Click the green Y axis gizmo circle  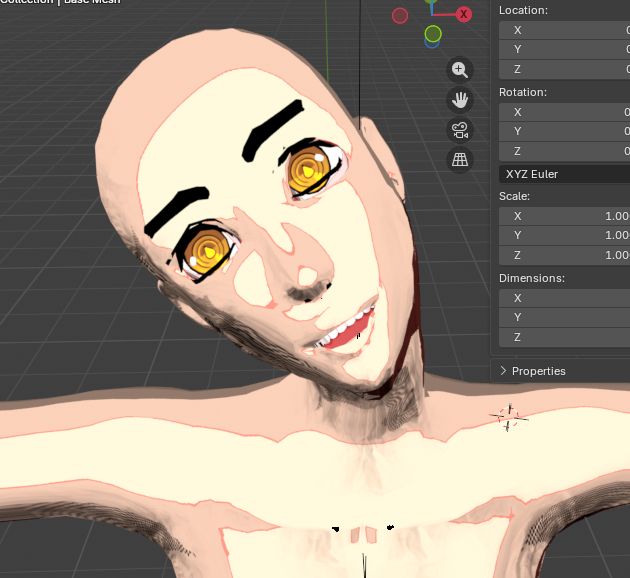433,34
